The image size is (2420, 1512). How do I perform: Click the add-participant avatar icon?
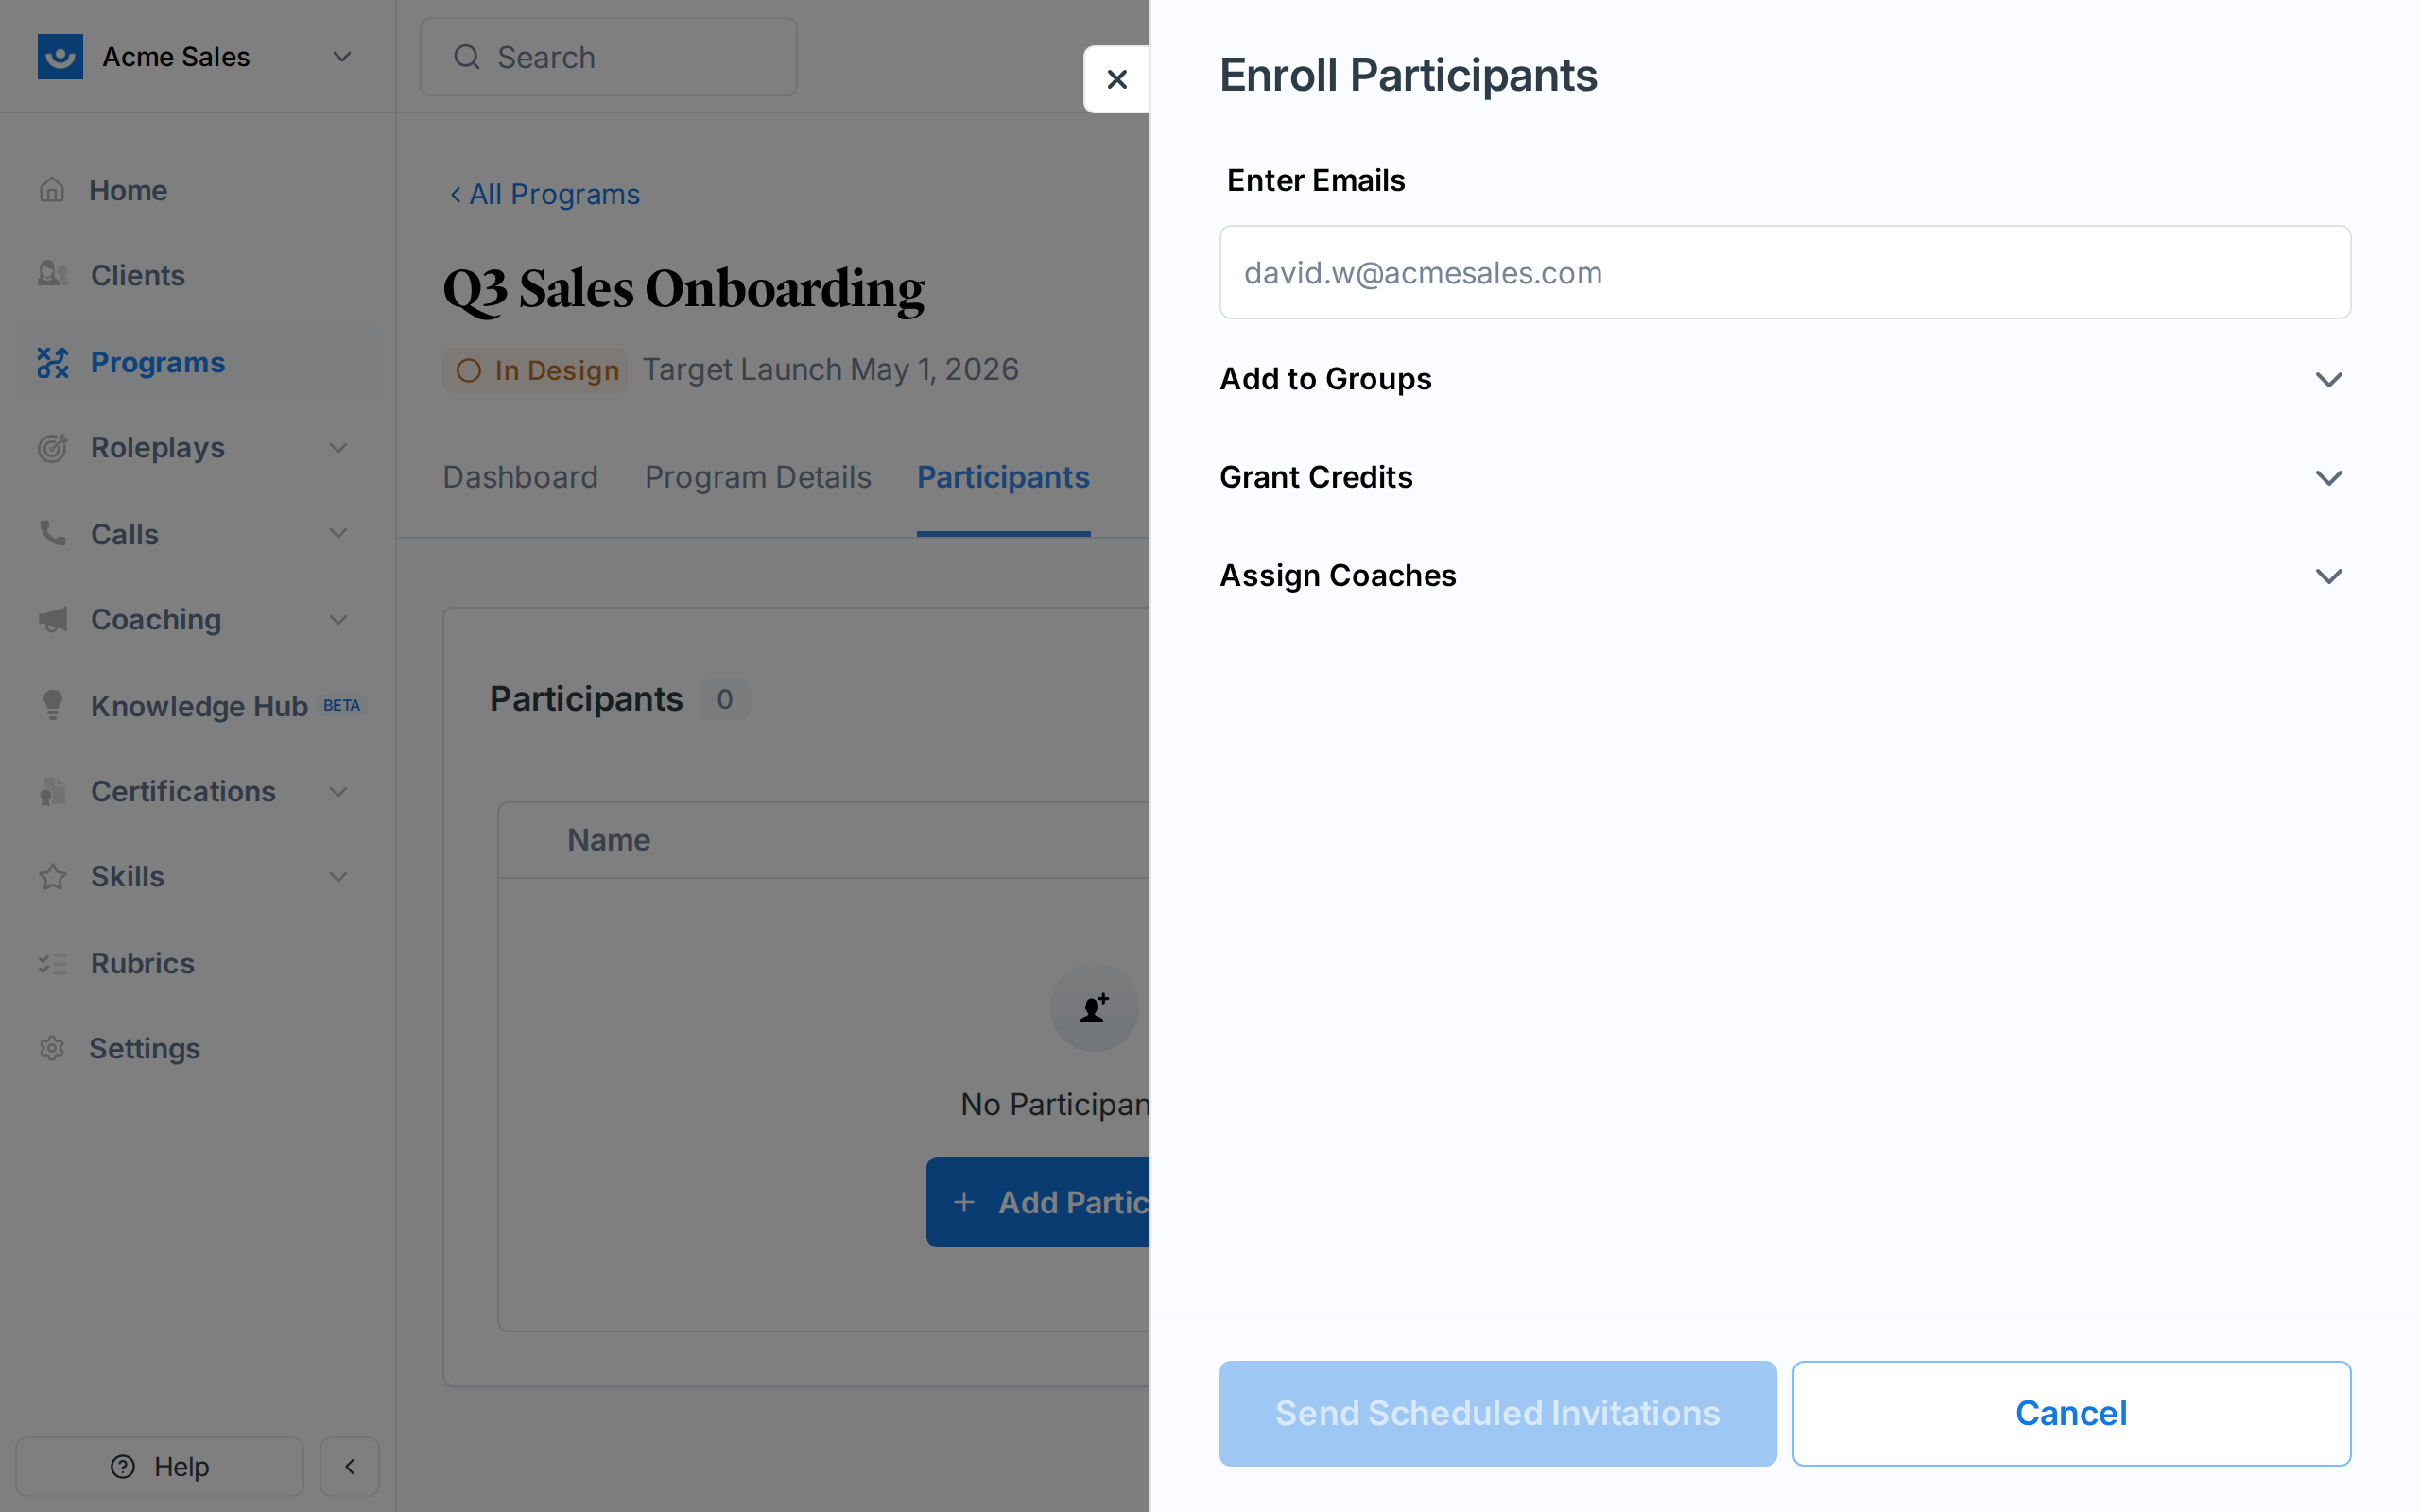click(x=1094, y=1008)
